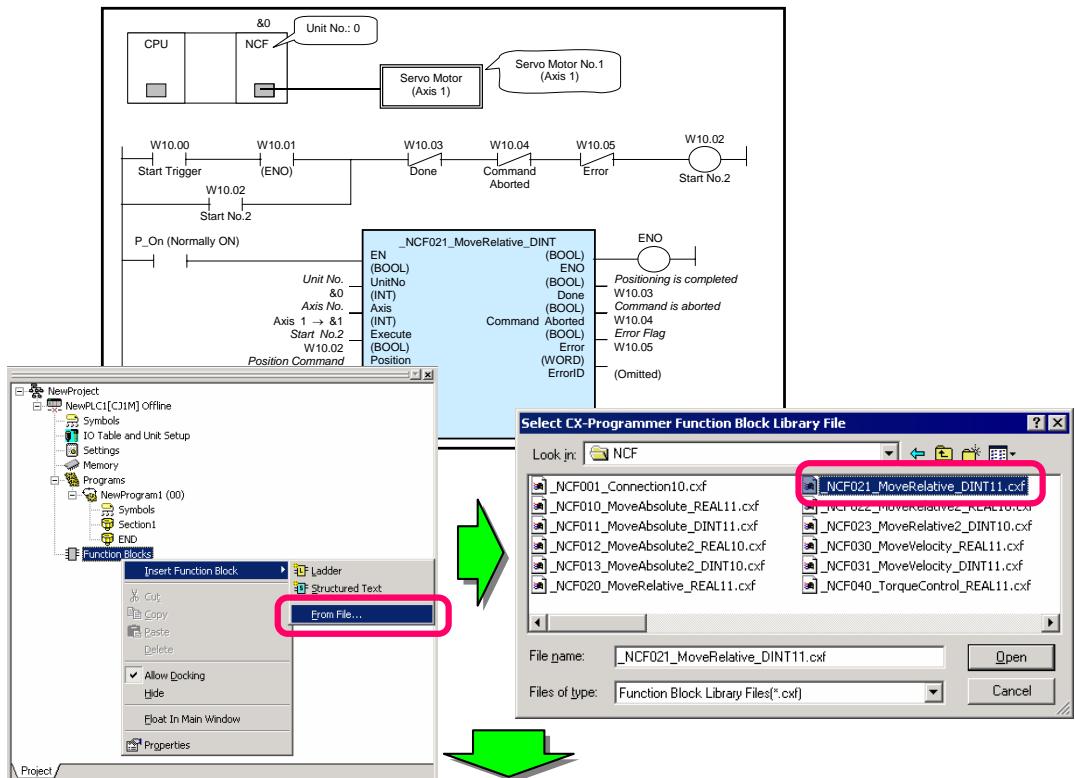Viewport: 1075px width, 778px height.
Task: Click the Open button
Action: 1011,657
